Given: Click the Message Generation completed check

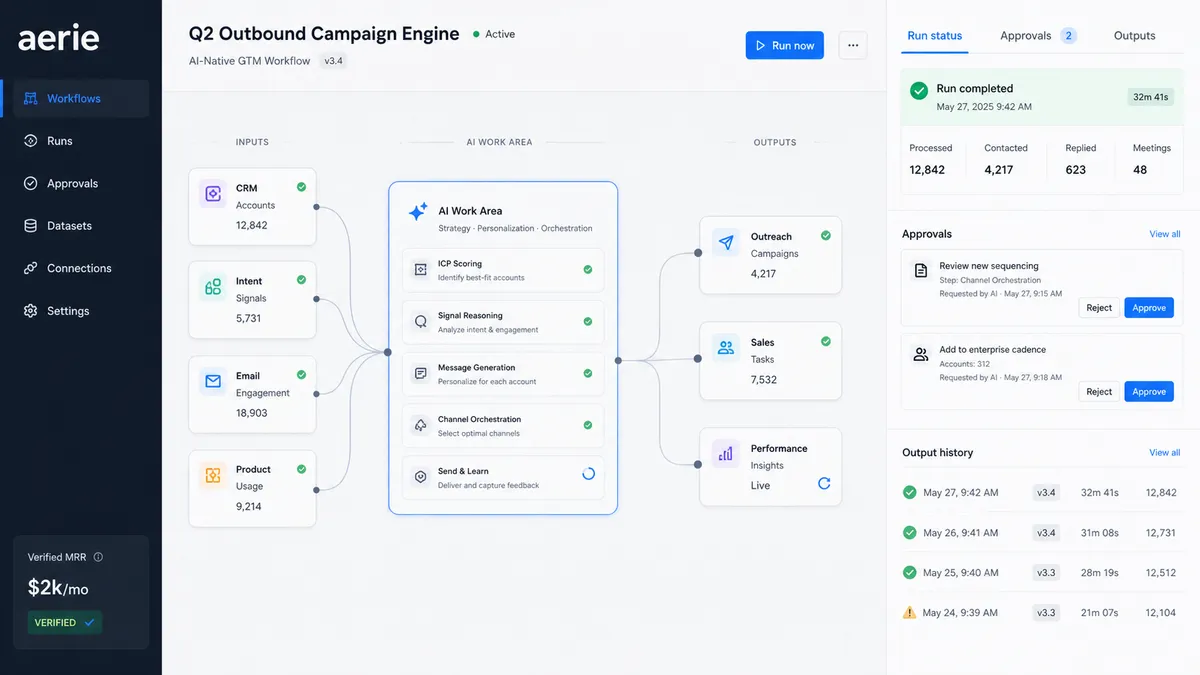Looking at the screenshot, I should [588, 374].
